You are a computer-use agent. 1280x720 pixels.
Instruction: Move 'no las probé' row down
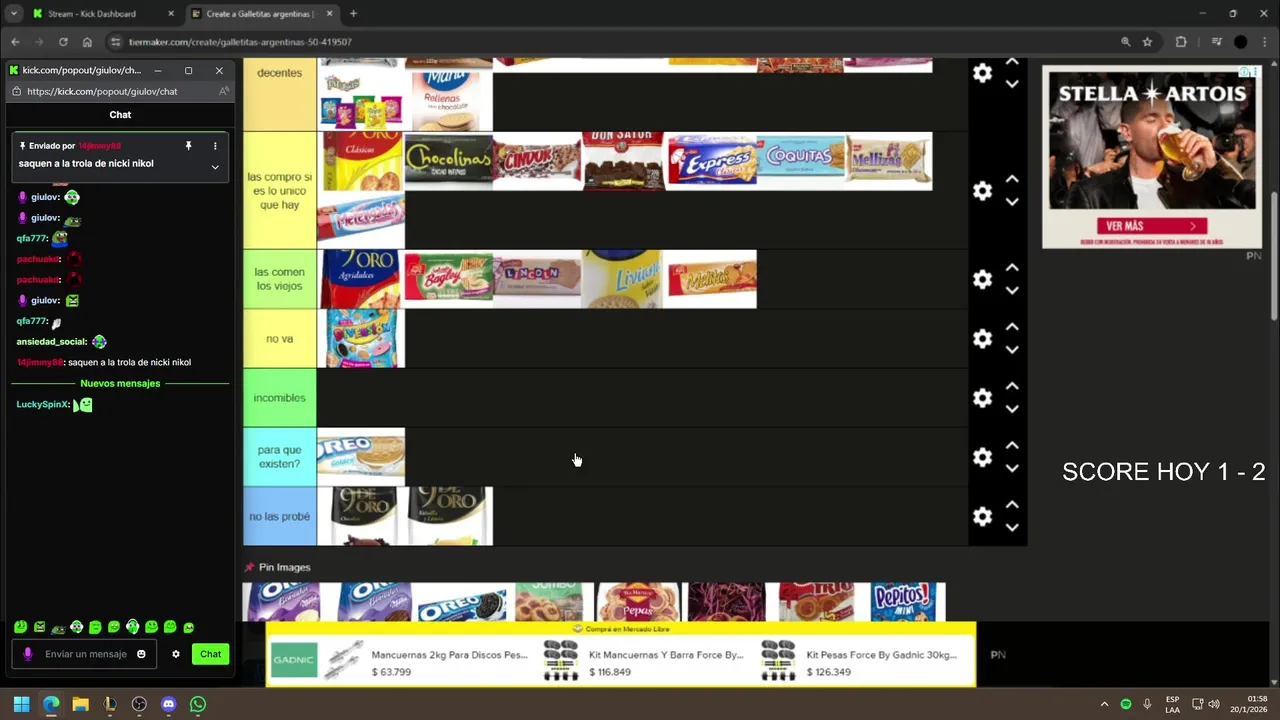click(1012, 527)
